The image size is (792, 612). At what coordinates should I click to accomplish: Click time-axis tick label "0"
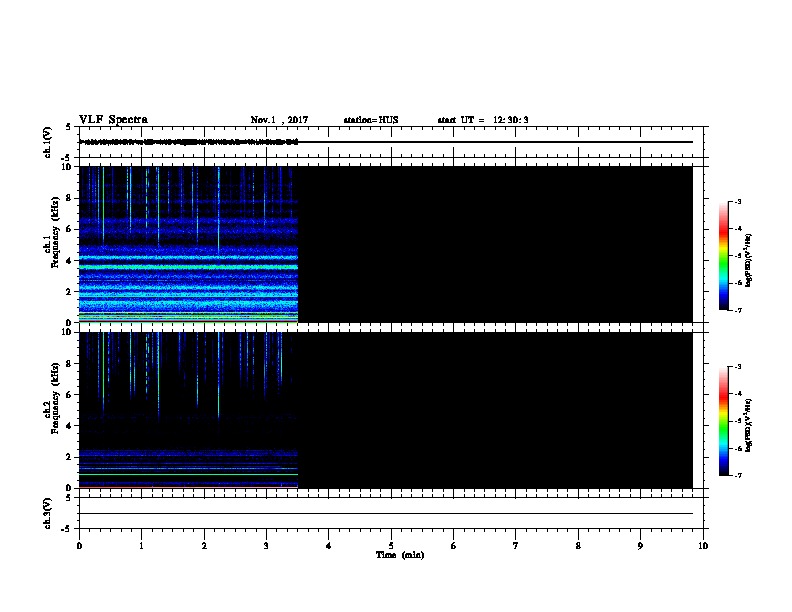click(79, 546)
